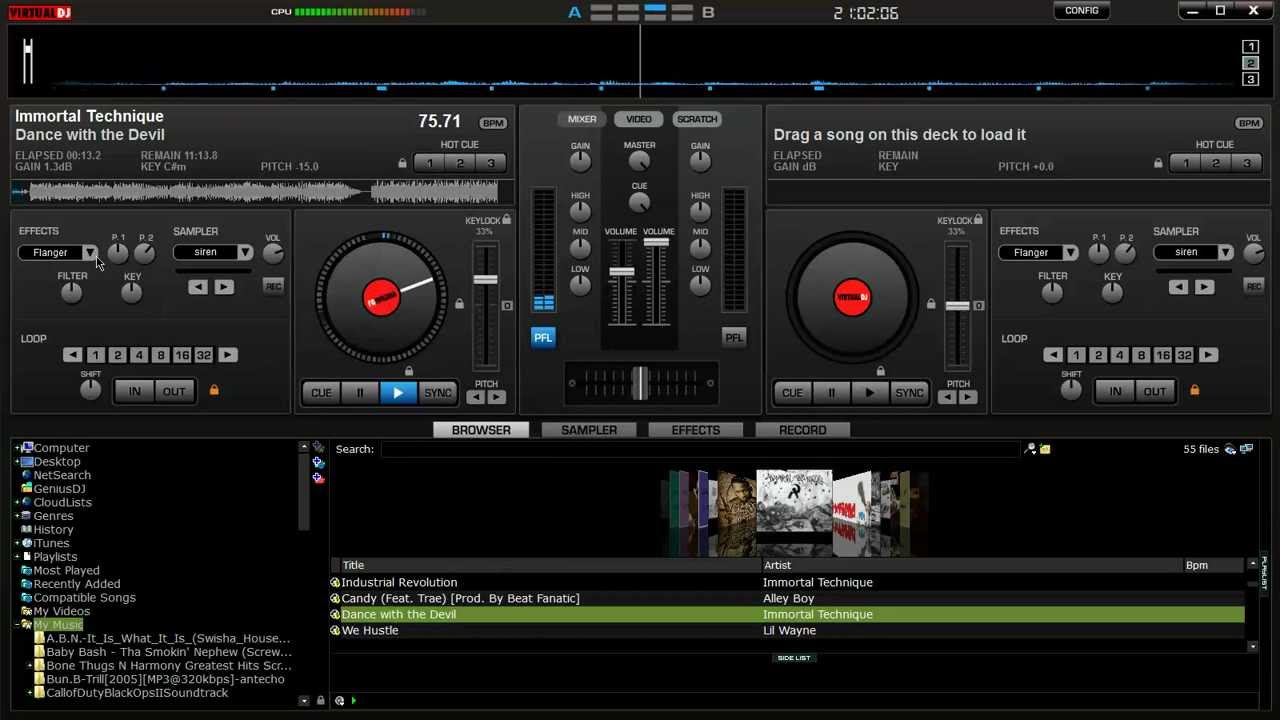This screenshot has width=1280, height=720.
Task: Open the RECORD tab
Action: coord(802,430)
